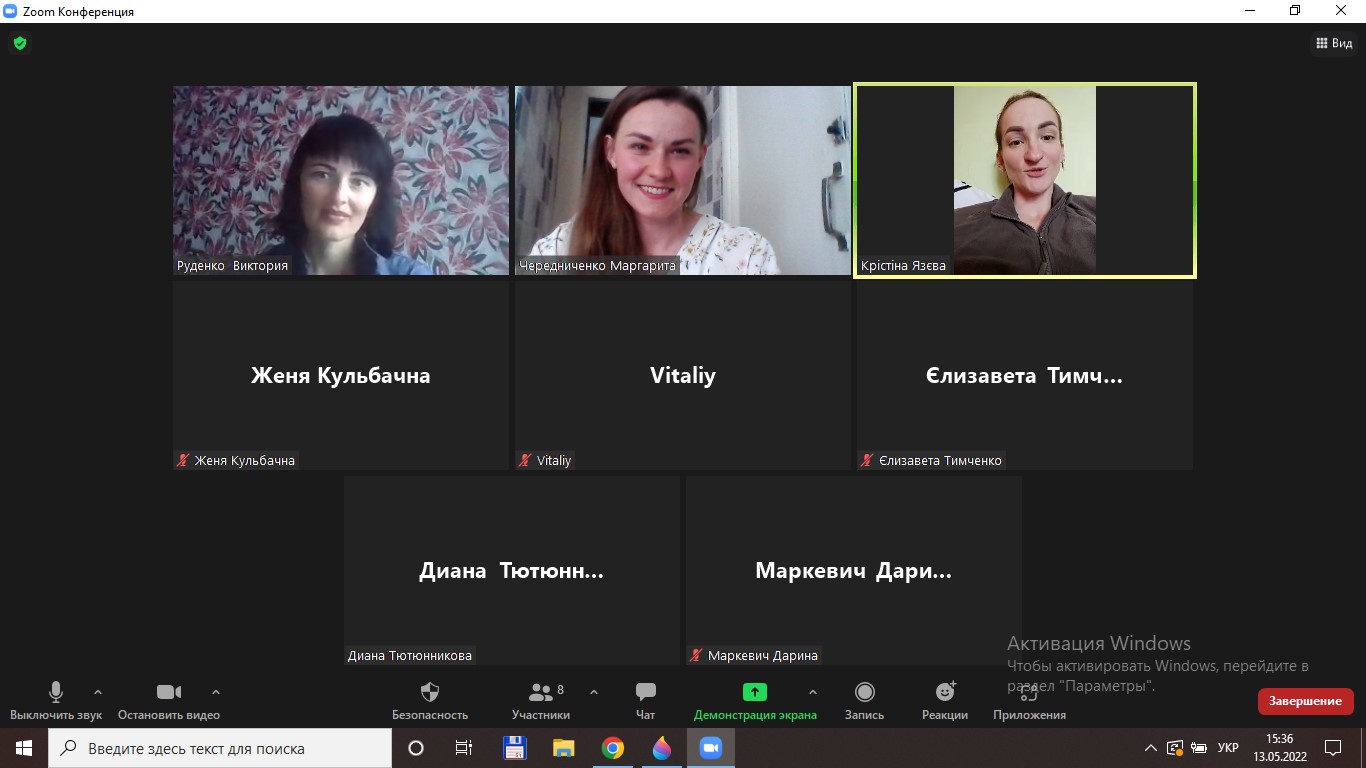Open the Участники participants panel
Viewport: 1366px width, 768px height.
click(x=541, y=701)
